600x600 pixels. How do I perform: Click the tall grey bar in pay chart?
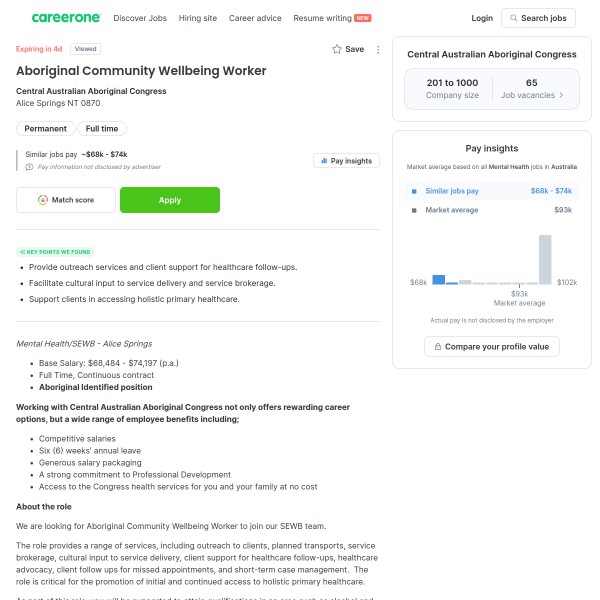545,260
